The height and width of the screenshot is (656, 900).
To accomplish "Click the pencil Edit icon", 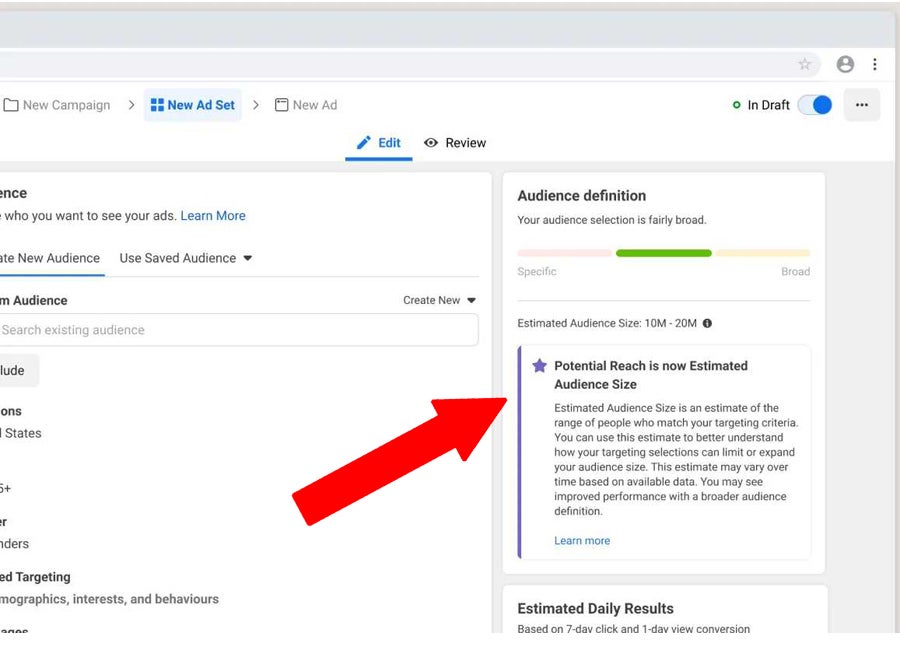I will click(x=364, y=143).
